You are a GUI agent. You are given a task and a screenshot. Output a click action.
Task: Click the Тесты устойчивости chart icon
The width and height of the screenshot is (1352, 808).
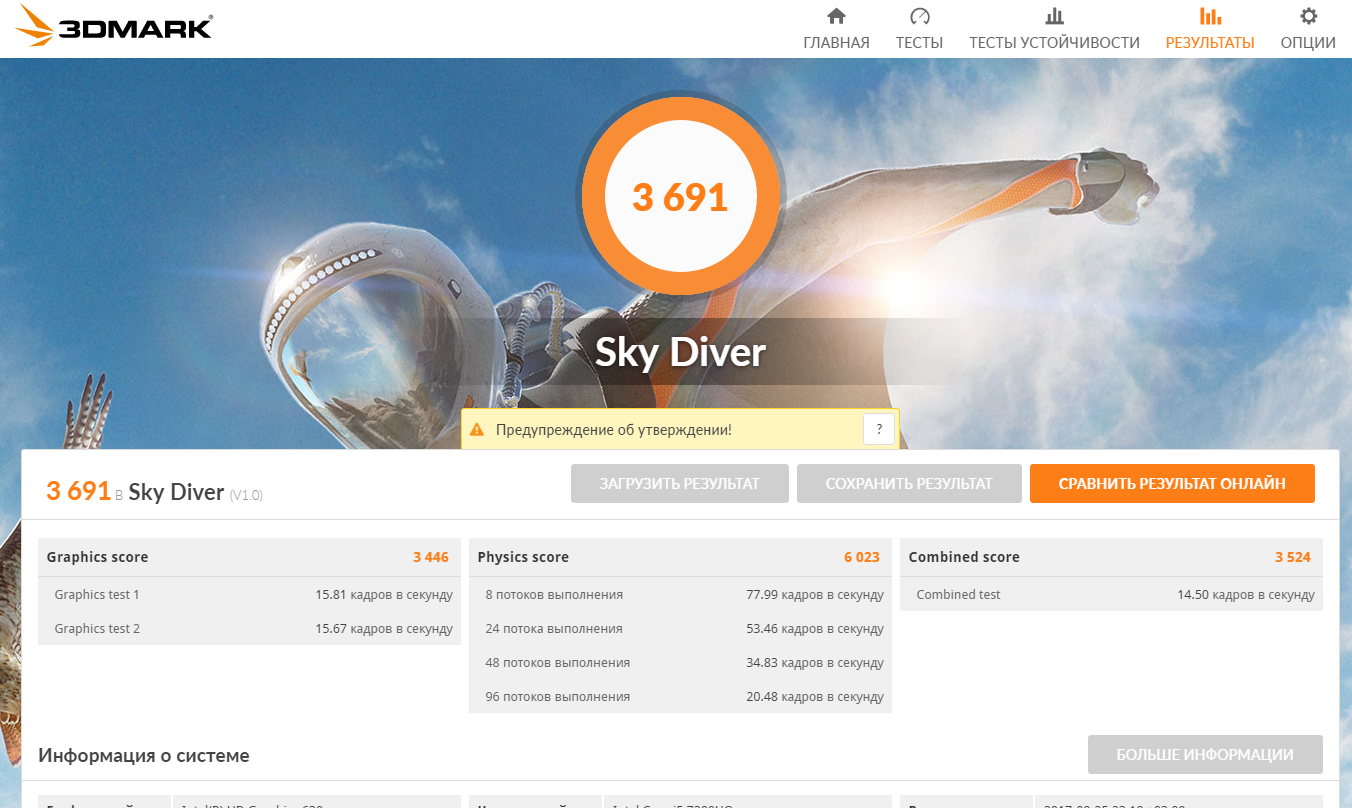coord(1054,16)
